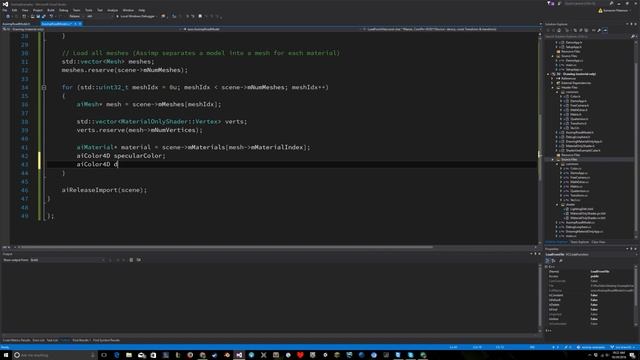The image size is (640, 360).
Task: Open the File menu
Action: [4, 10]
